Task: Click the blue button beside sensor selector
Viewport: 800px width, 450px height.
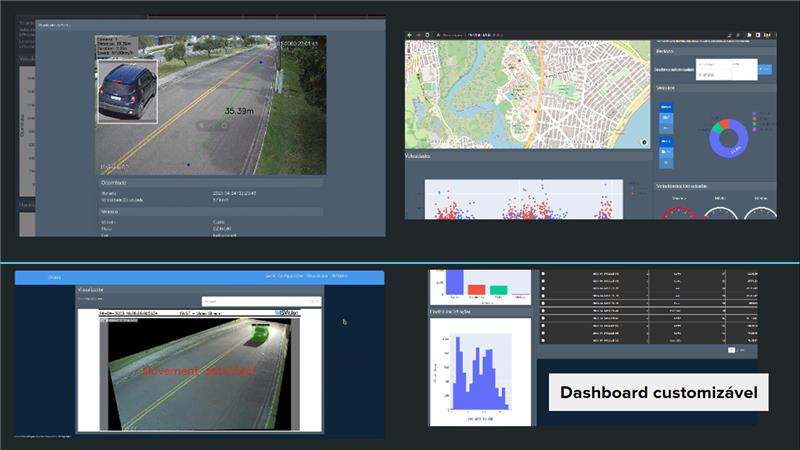Action: click(765, 69)
